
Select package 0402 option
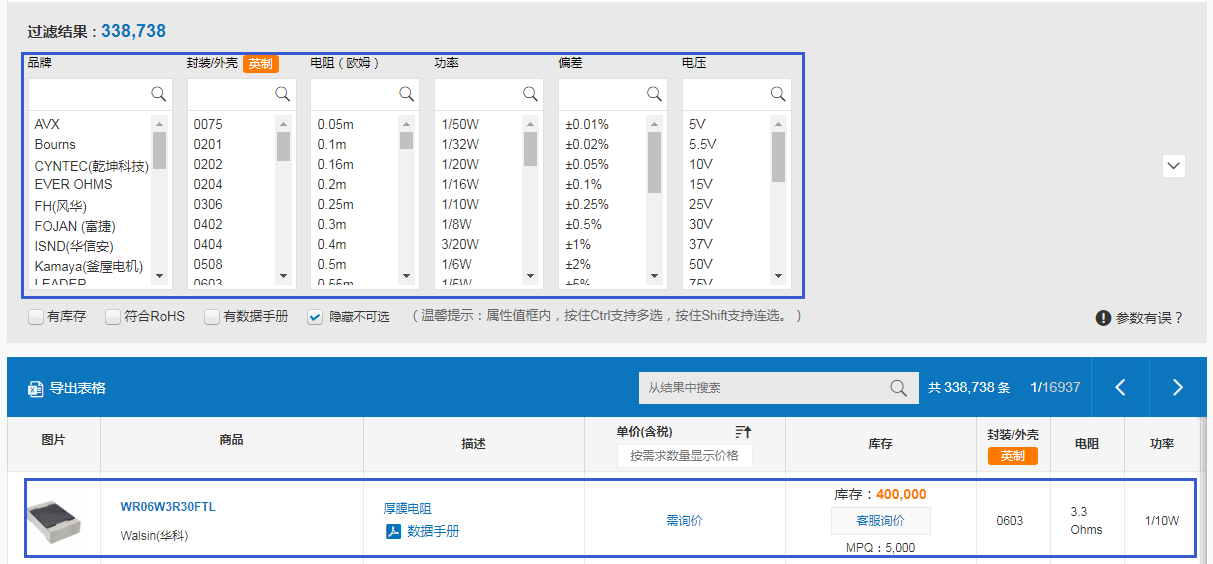(x=208, y=224)
